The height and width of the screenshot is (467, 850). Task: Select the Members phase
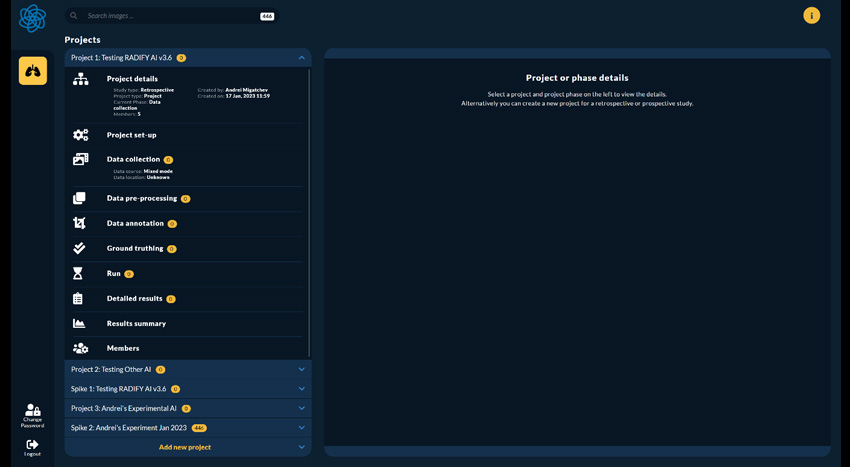click(x=123, y=349)
